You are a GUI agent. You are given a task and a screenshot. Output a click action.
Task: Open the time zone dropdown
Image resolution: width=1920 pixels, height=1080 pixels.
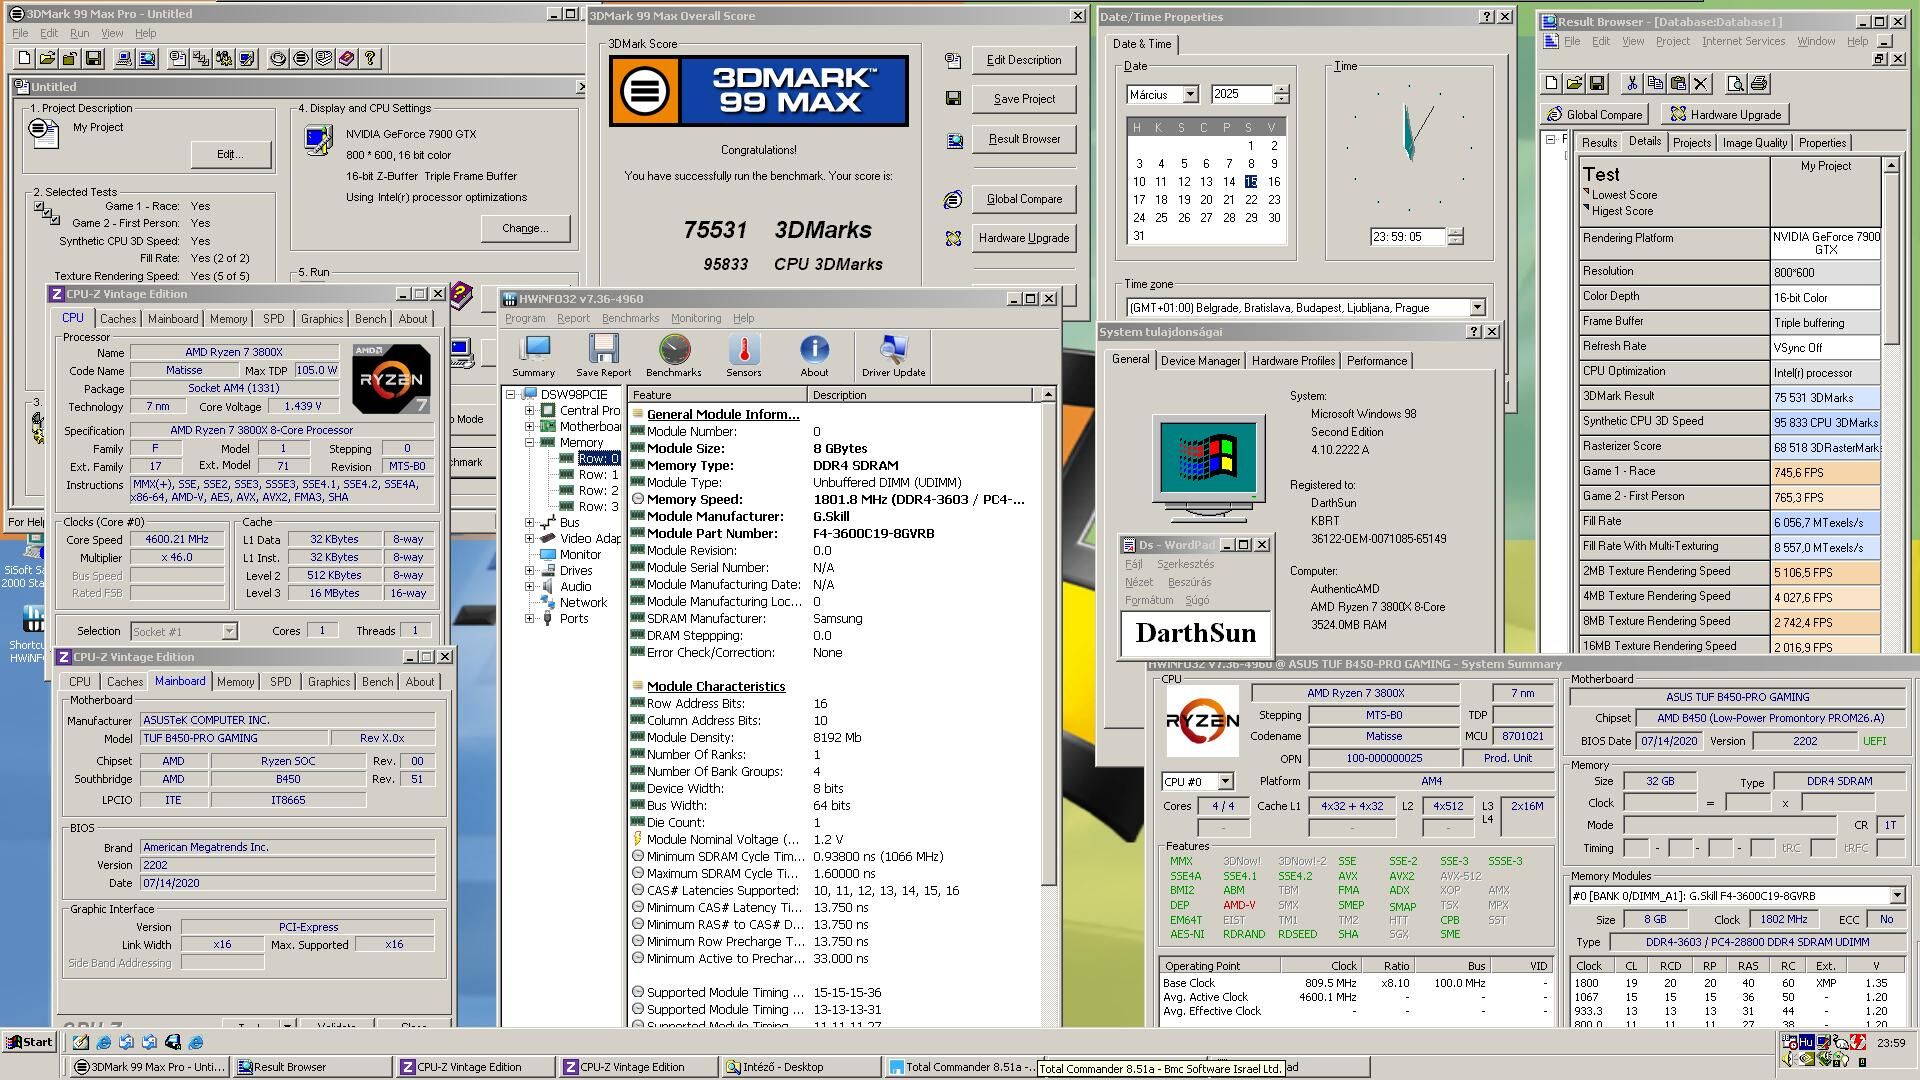(x=1477, y=308)
